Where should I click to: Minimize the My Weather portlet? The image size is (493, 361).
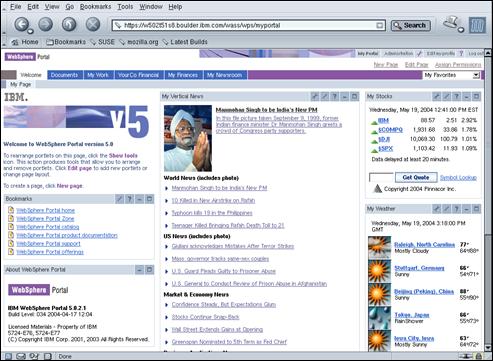pos(467,209)
